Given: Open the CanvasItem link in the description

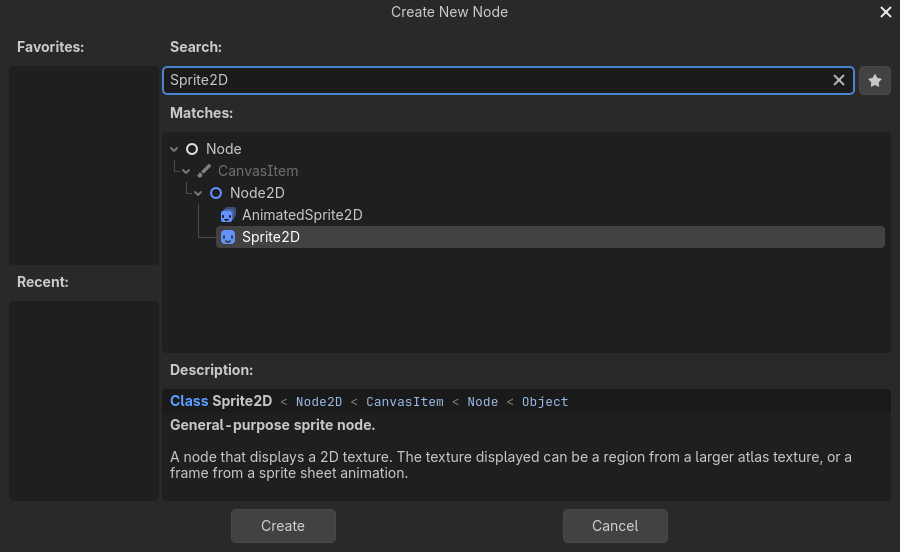Looking at the screenshot, I should 404,402.
